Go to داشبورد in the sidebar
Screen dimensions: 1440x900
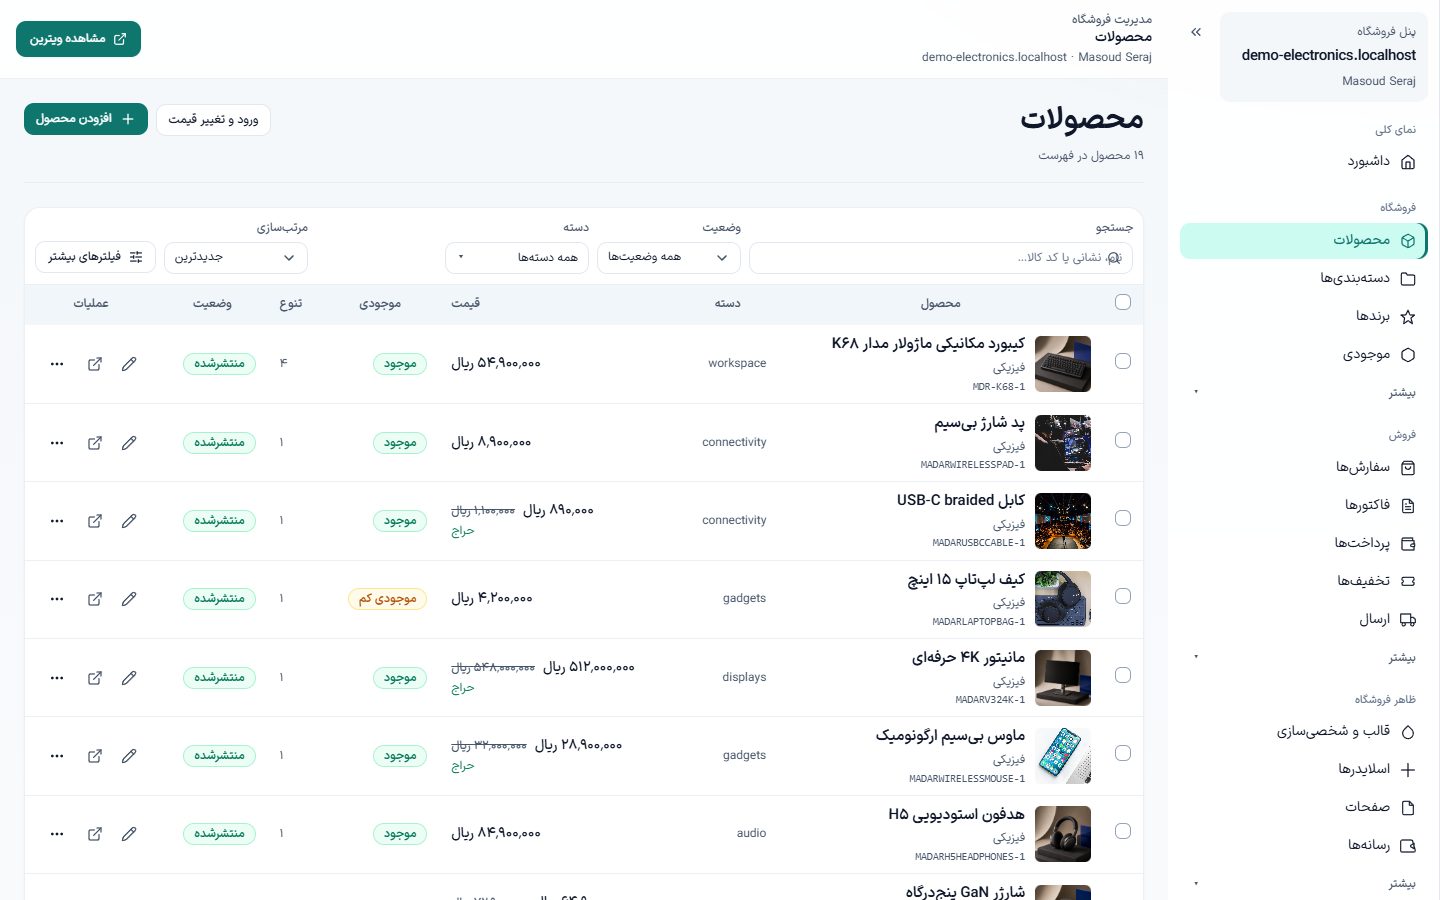(x=1304, y=162)
